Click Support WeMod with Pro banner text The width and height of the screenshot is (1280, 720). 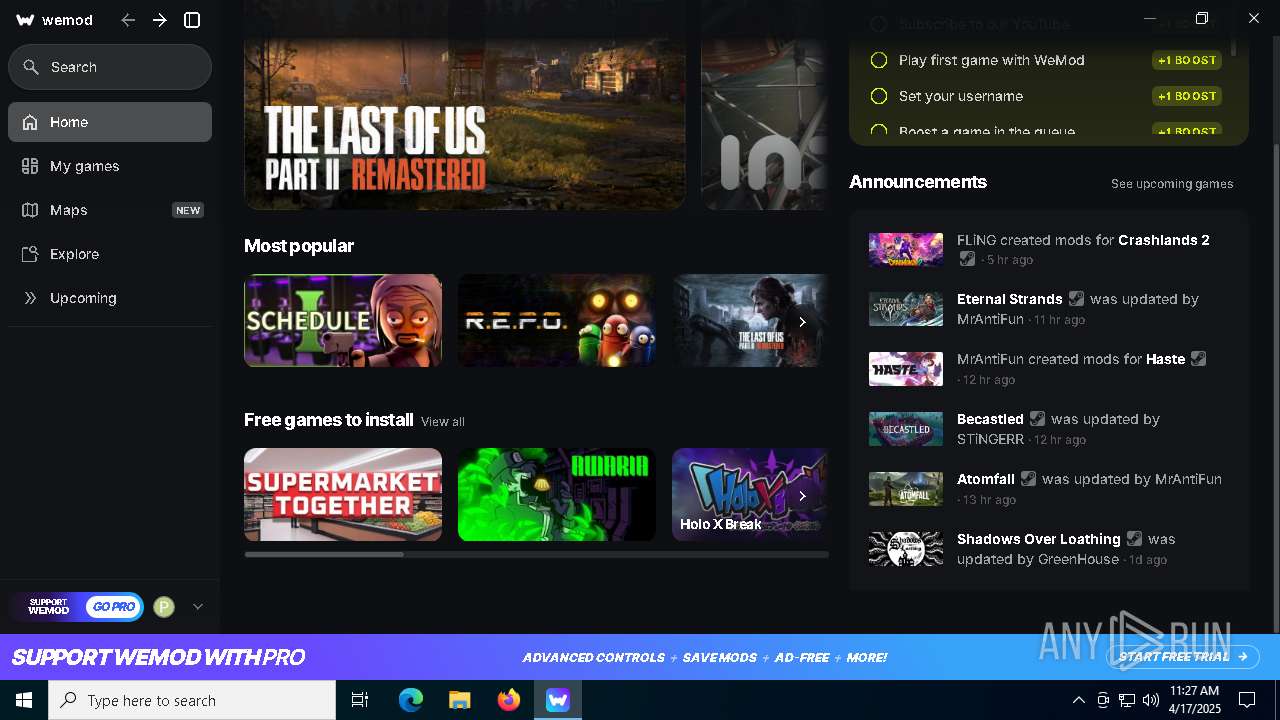158,657
